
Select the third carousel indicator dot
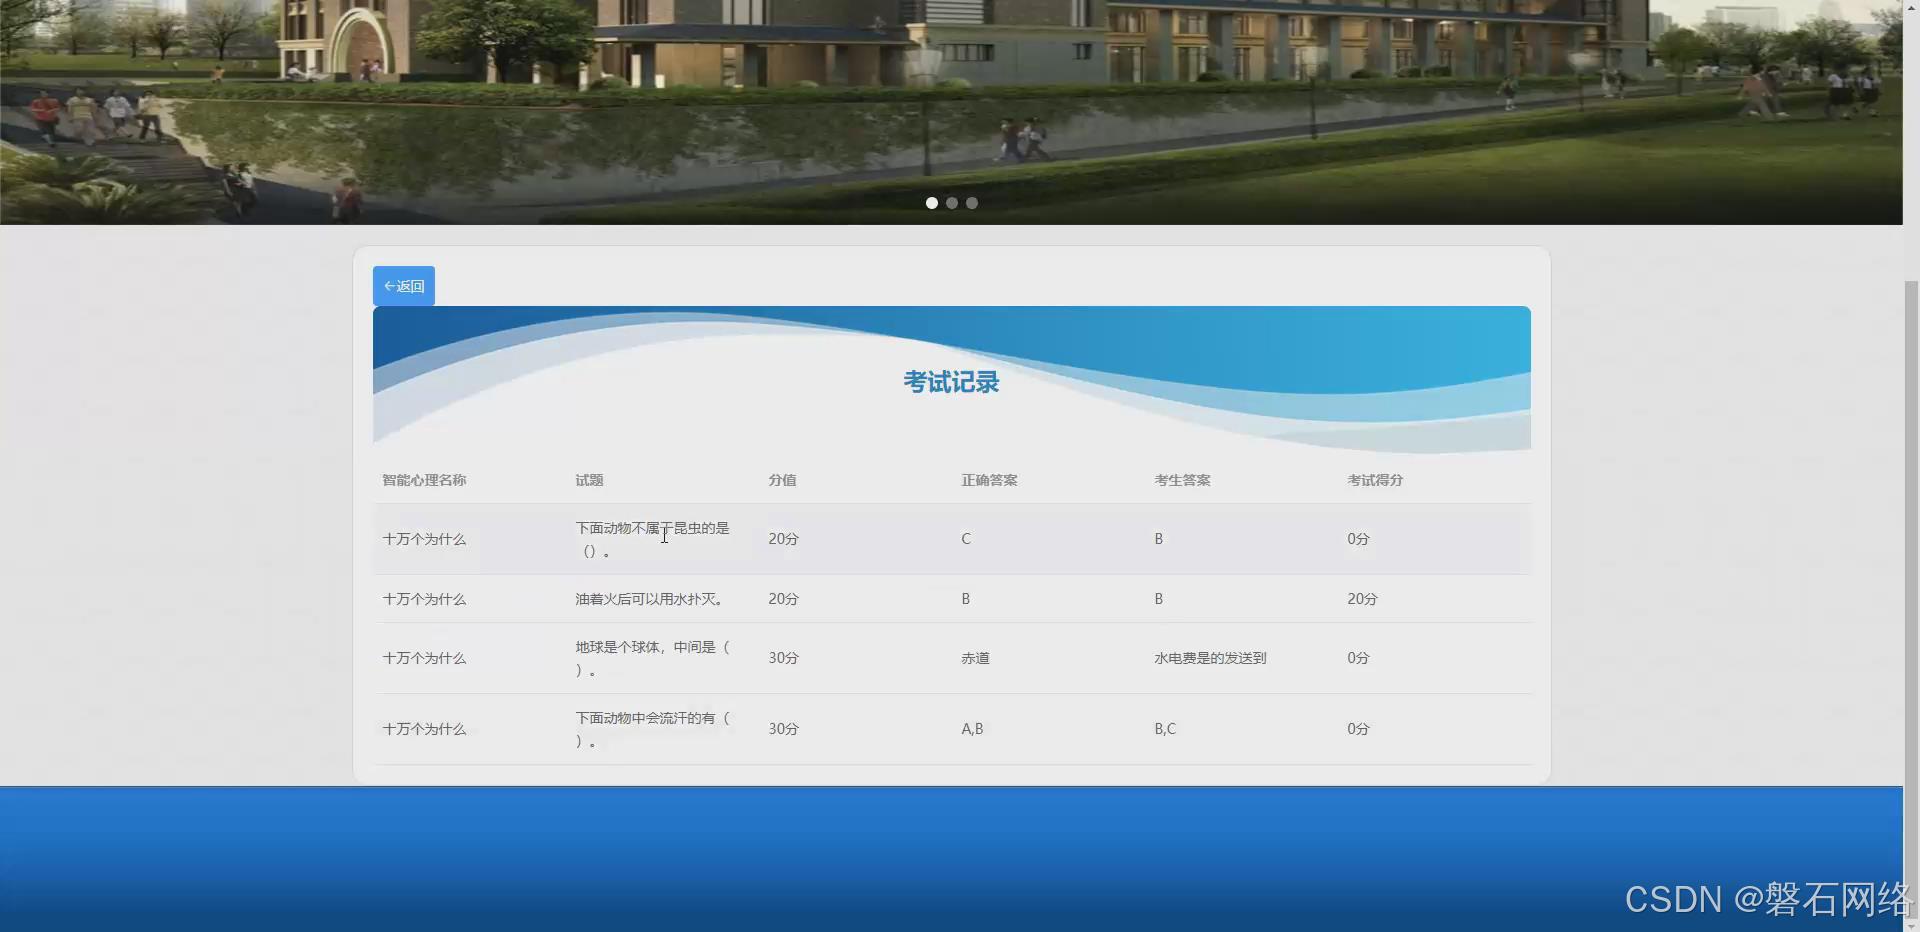(x=972, y=203)
